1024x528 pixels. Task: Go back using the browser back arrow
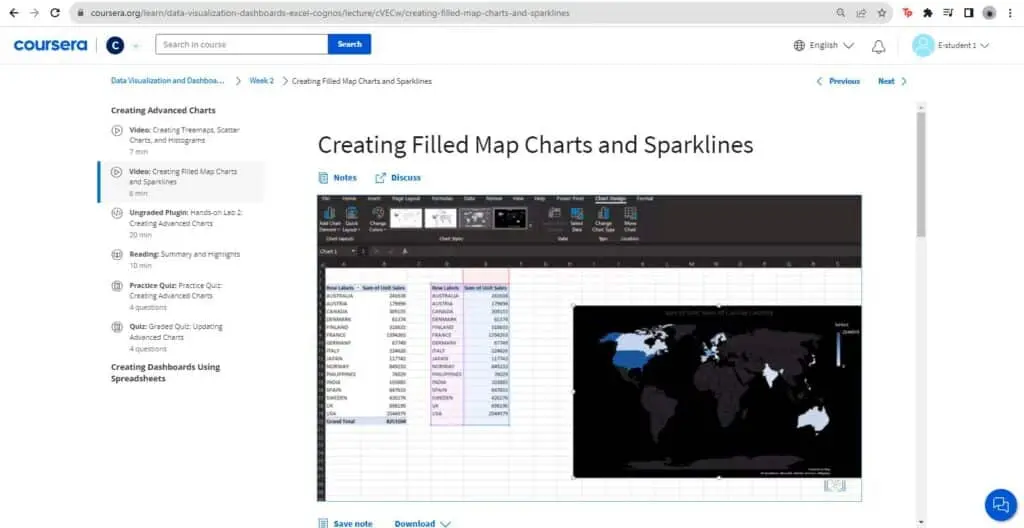click(14, 12)
